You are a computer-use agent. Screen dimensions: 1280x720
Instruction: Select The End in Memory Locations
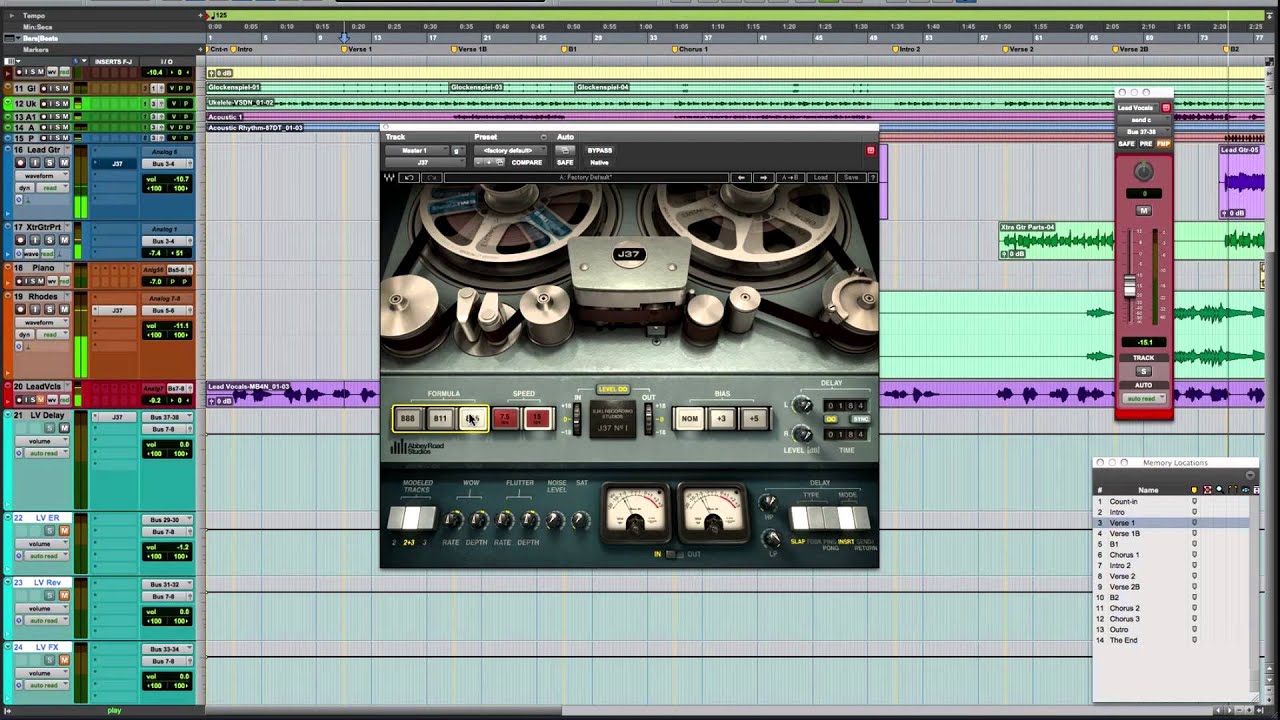point(1123,640)
